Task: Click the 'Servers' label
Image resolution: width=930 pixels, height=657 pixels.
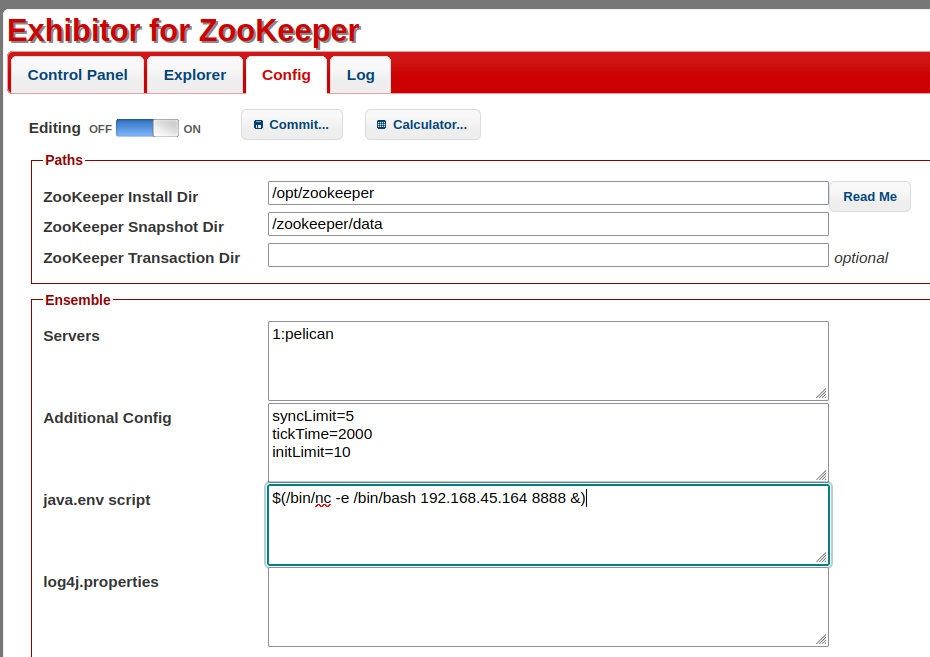Action: pos(71,336)
